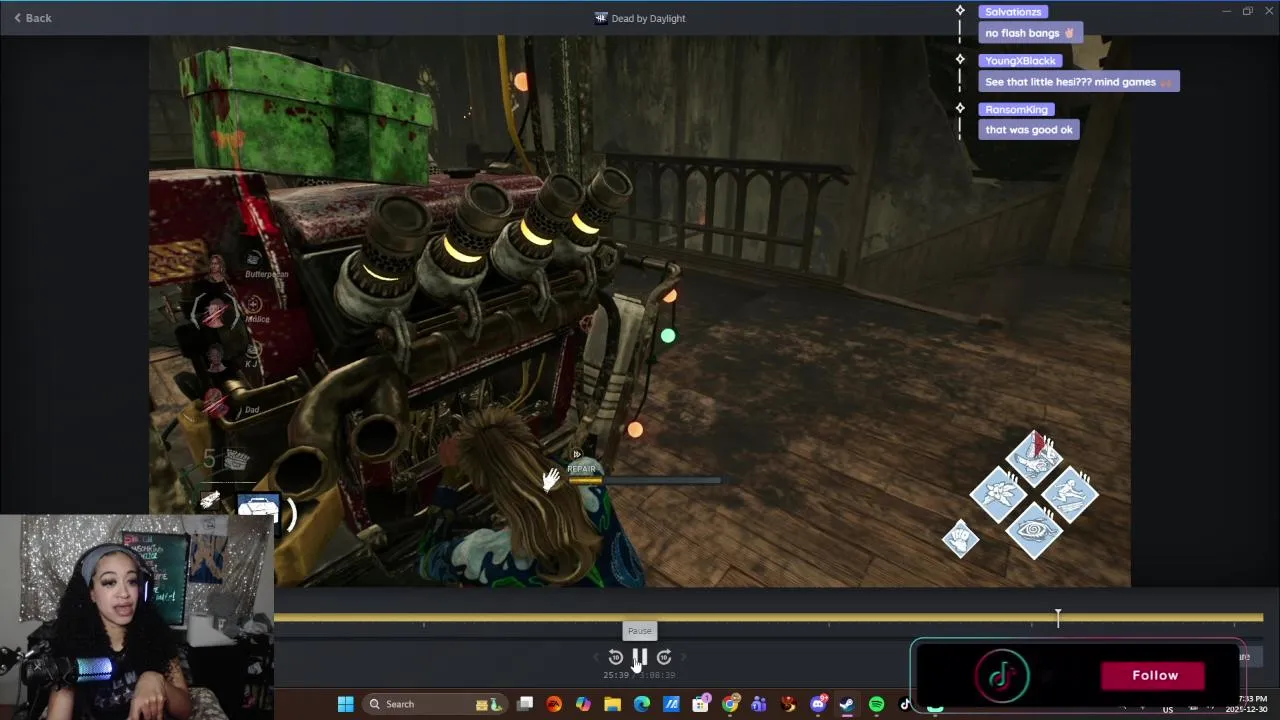Click the Salvationzs chat username
This screenshot has height=720, width=1280.
point(1013,12)
